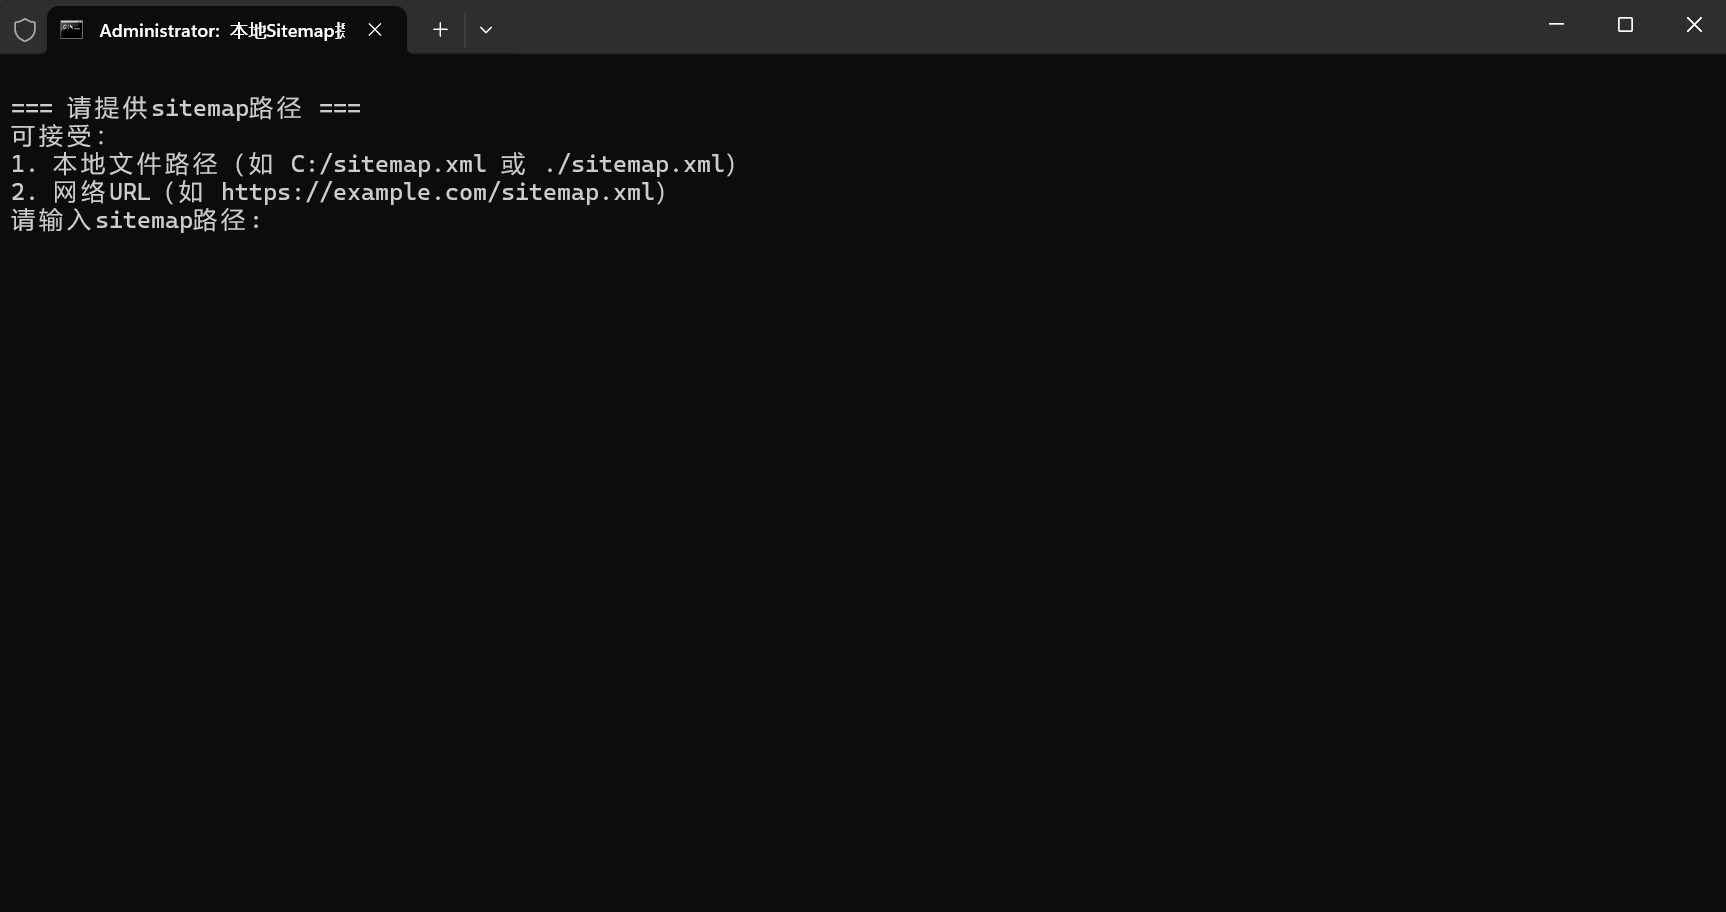Click the 网络URL label text
This screenshot has height=912, width=1726.
point(101,192)
